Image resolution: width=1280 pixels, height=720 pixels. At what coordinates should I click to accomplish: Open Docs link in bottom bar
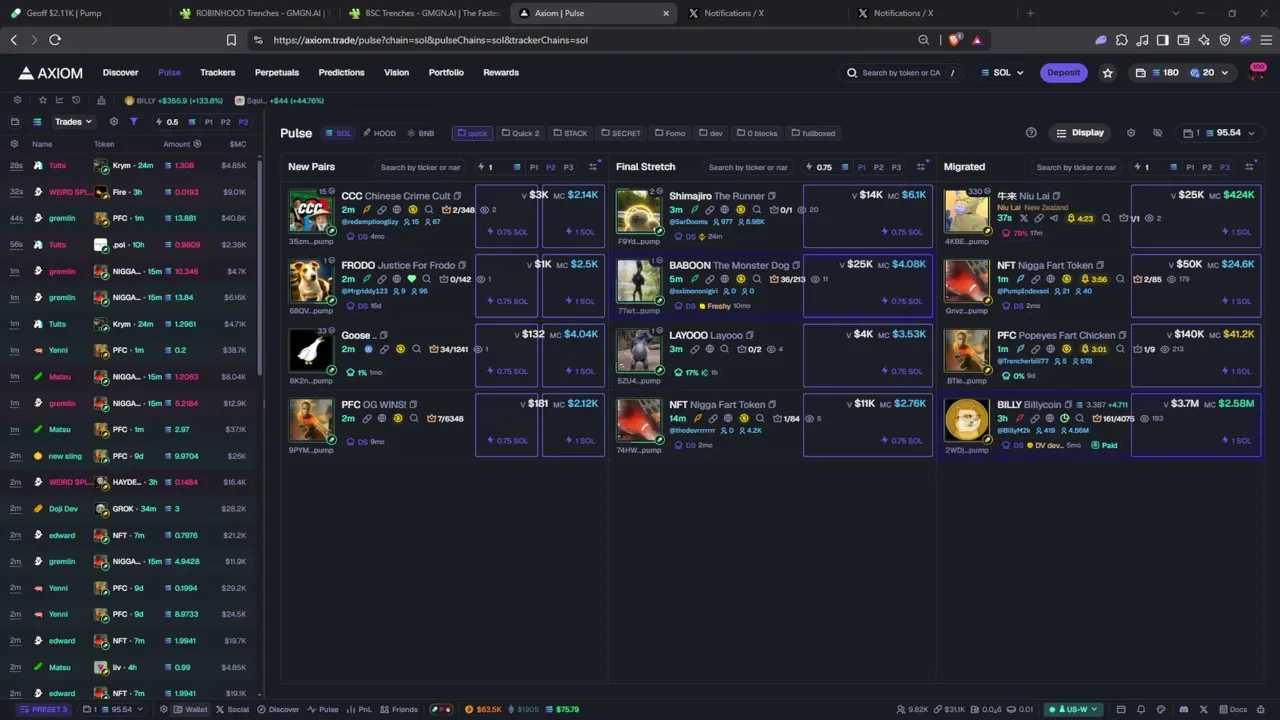(x=1231, y=709)
